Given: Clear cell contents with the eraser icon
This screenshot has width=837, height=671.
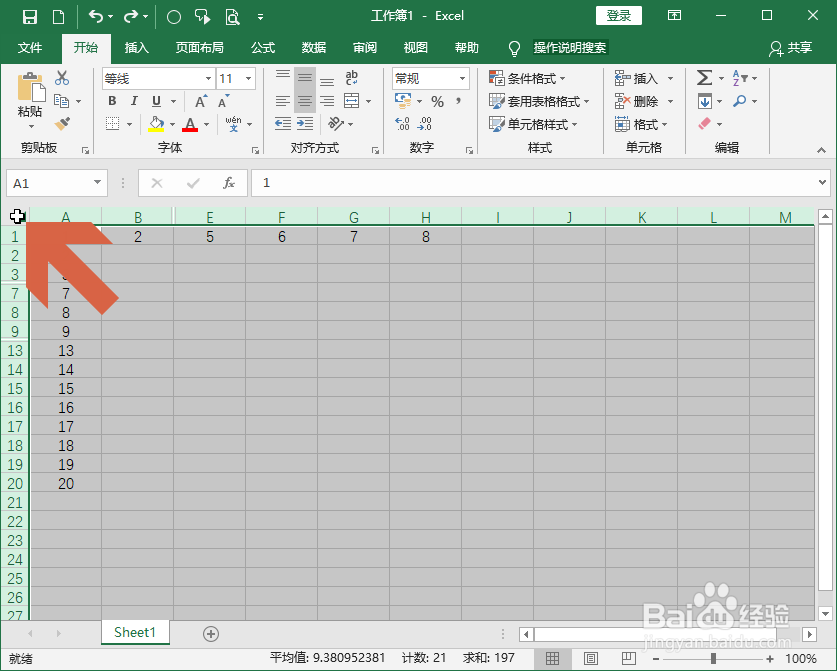Looking at the screenshot, I should (x=705, y=124).
